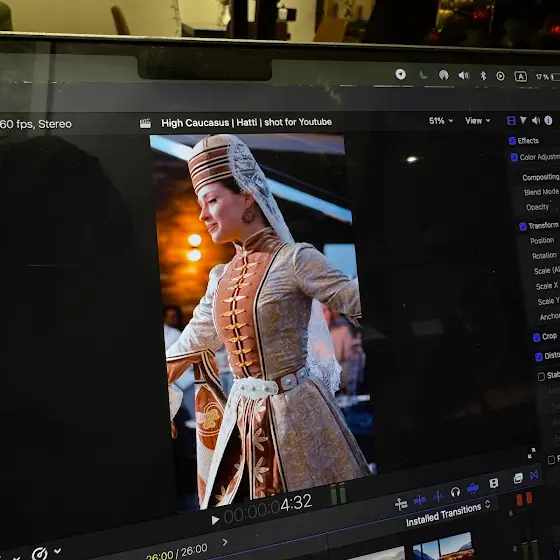Click the timeline history forward chevron
The image size is (560, 560).
click(225, 542)
